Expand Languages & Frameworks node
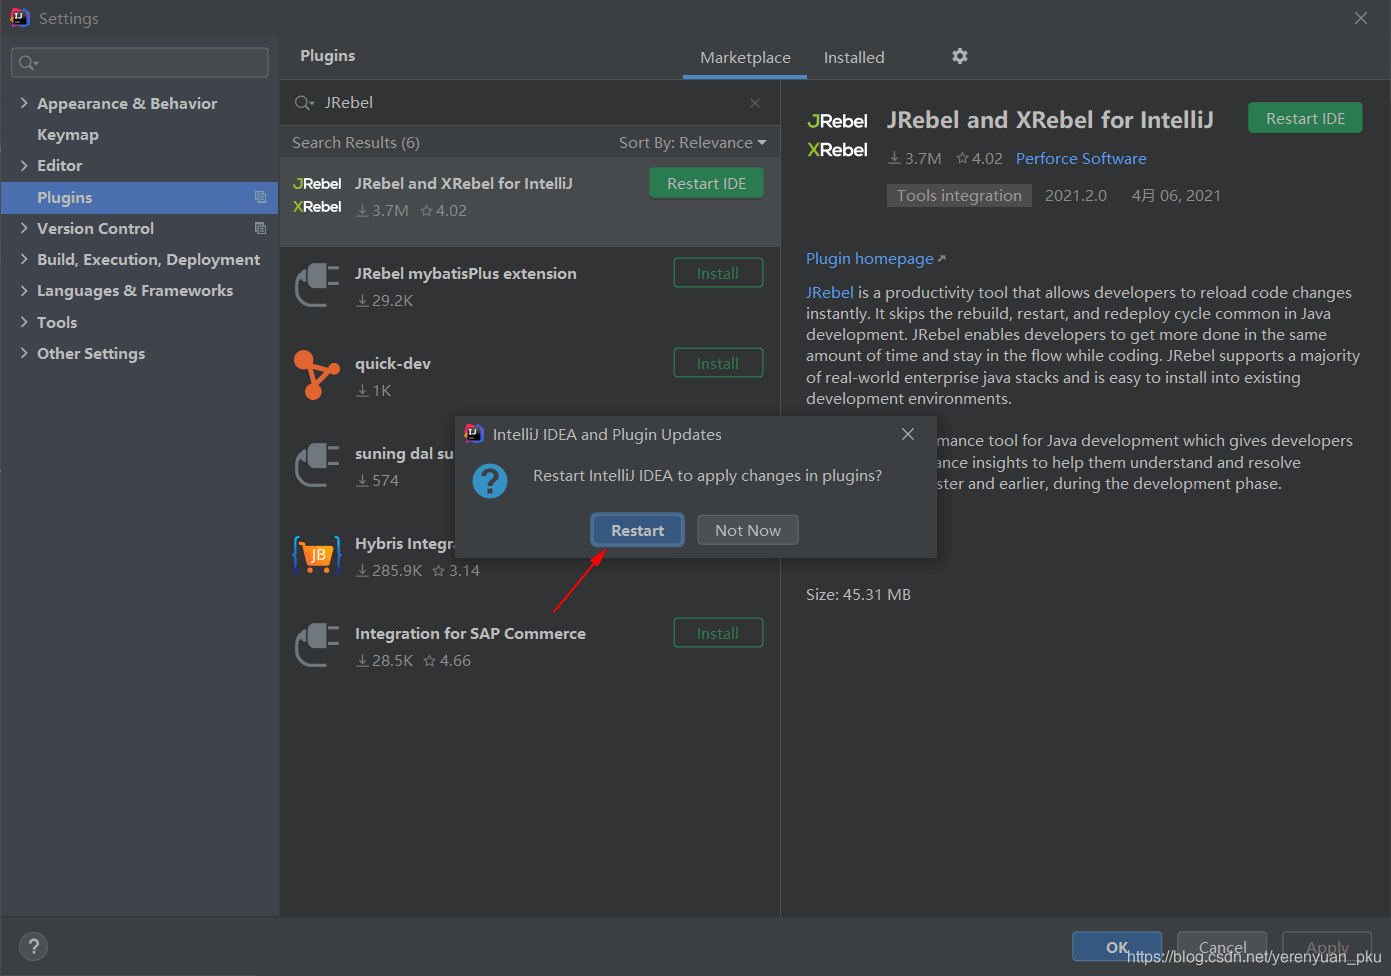The width and height of the screenshot is (1391, 976). (x=24, y=290)
